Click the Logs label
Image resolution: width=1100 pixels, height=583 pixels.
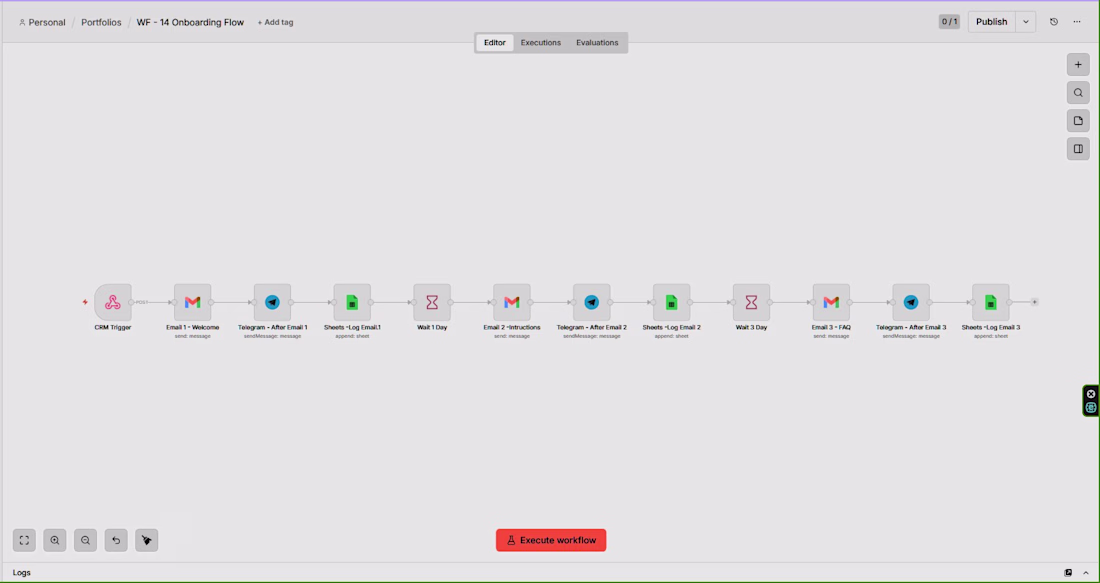pos(22,572)
